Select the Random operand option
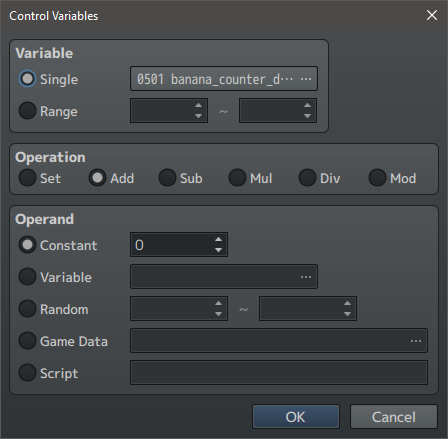 27,308
